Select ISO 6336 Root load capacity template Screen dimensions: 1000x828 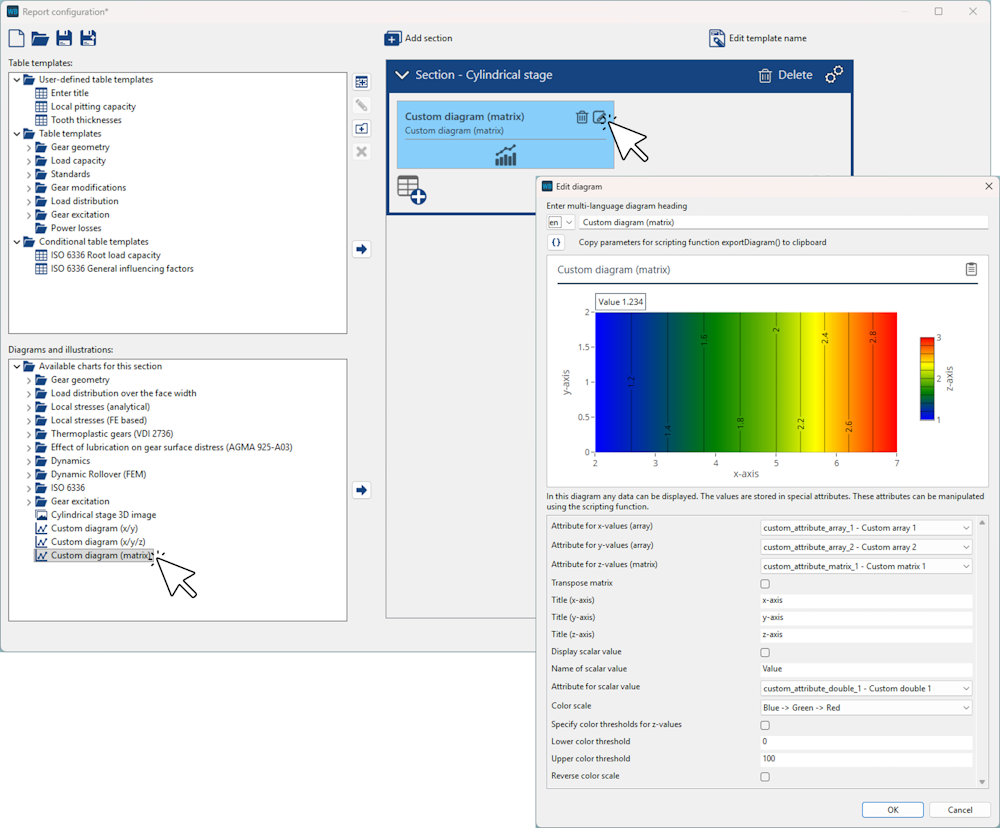click(105, 255)
